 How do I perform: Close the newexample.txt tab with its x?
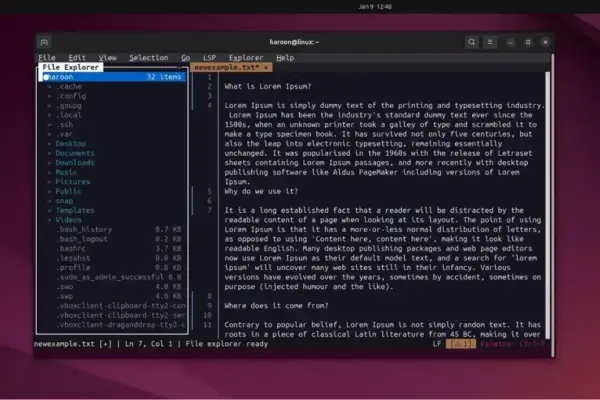(x=266, y=67)
